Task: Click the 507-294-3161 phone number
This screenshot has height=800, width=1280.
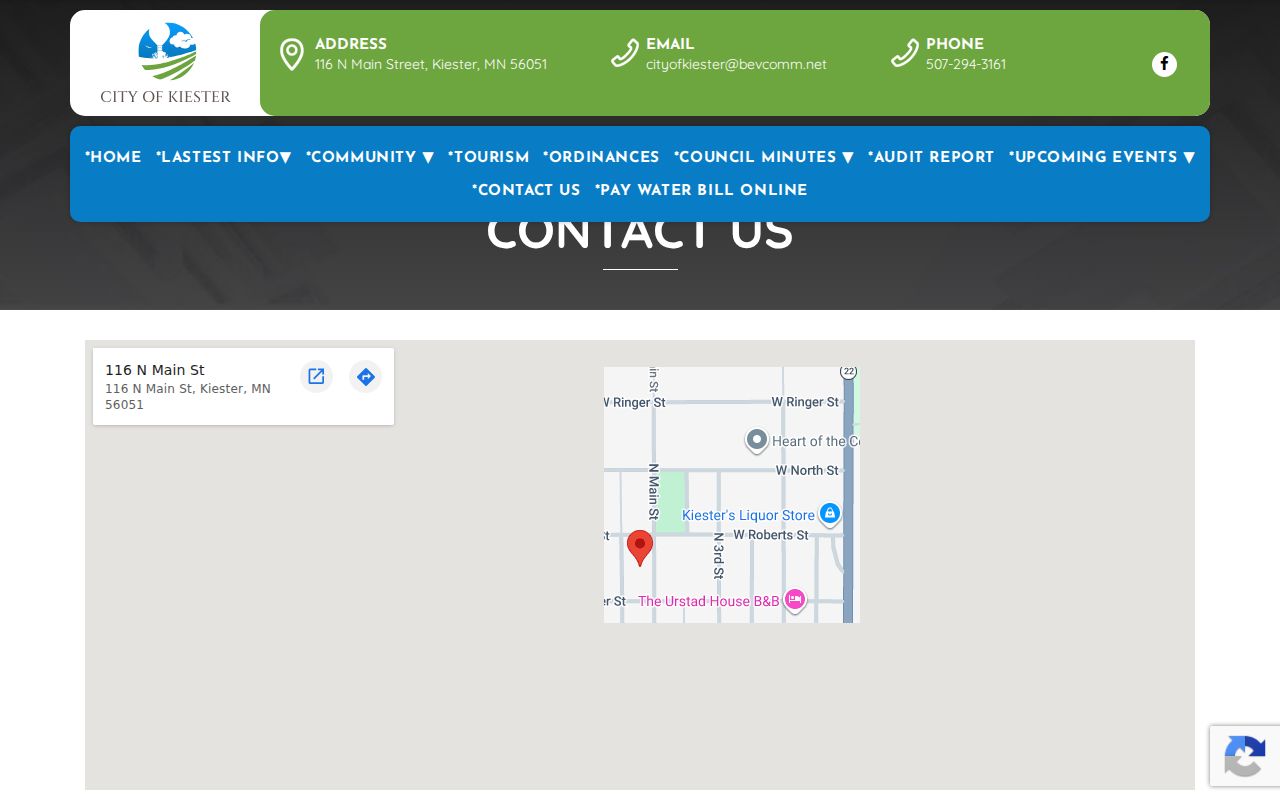Action: (966, 64)
